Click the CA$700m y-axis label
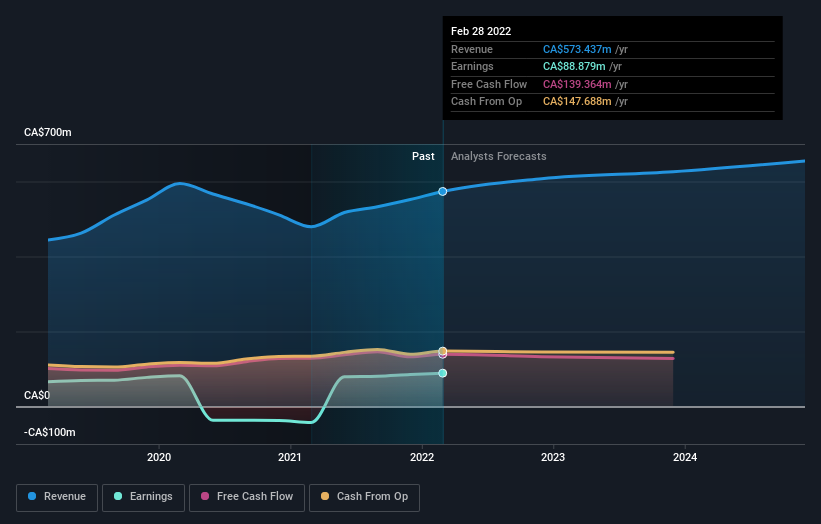Viewport: 821px width, 524px height. pos(48,132)
